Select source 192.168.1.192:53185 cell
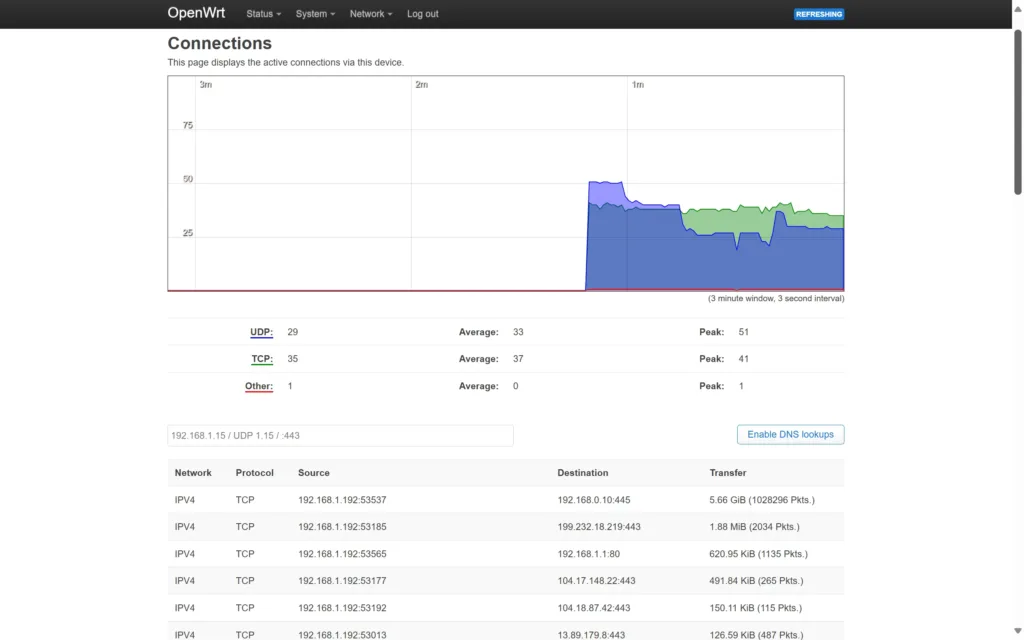 [x=342, y=527]
